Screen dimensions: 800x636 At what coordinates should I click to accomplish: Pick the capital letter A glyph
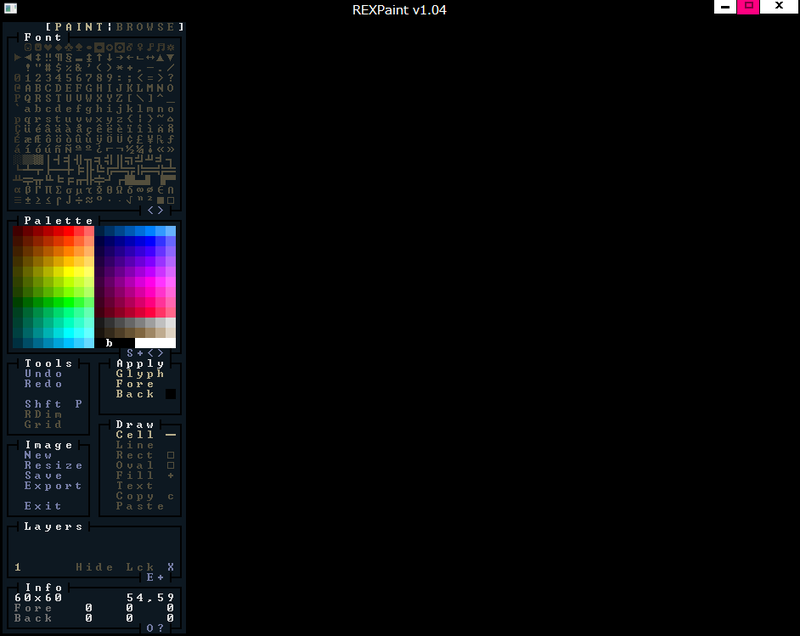(x=28, y=88)
